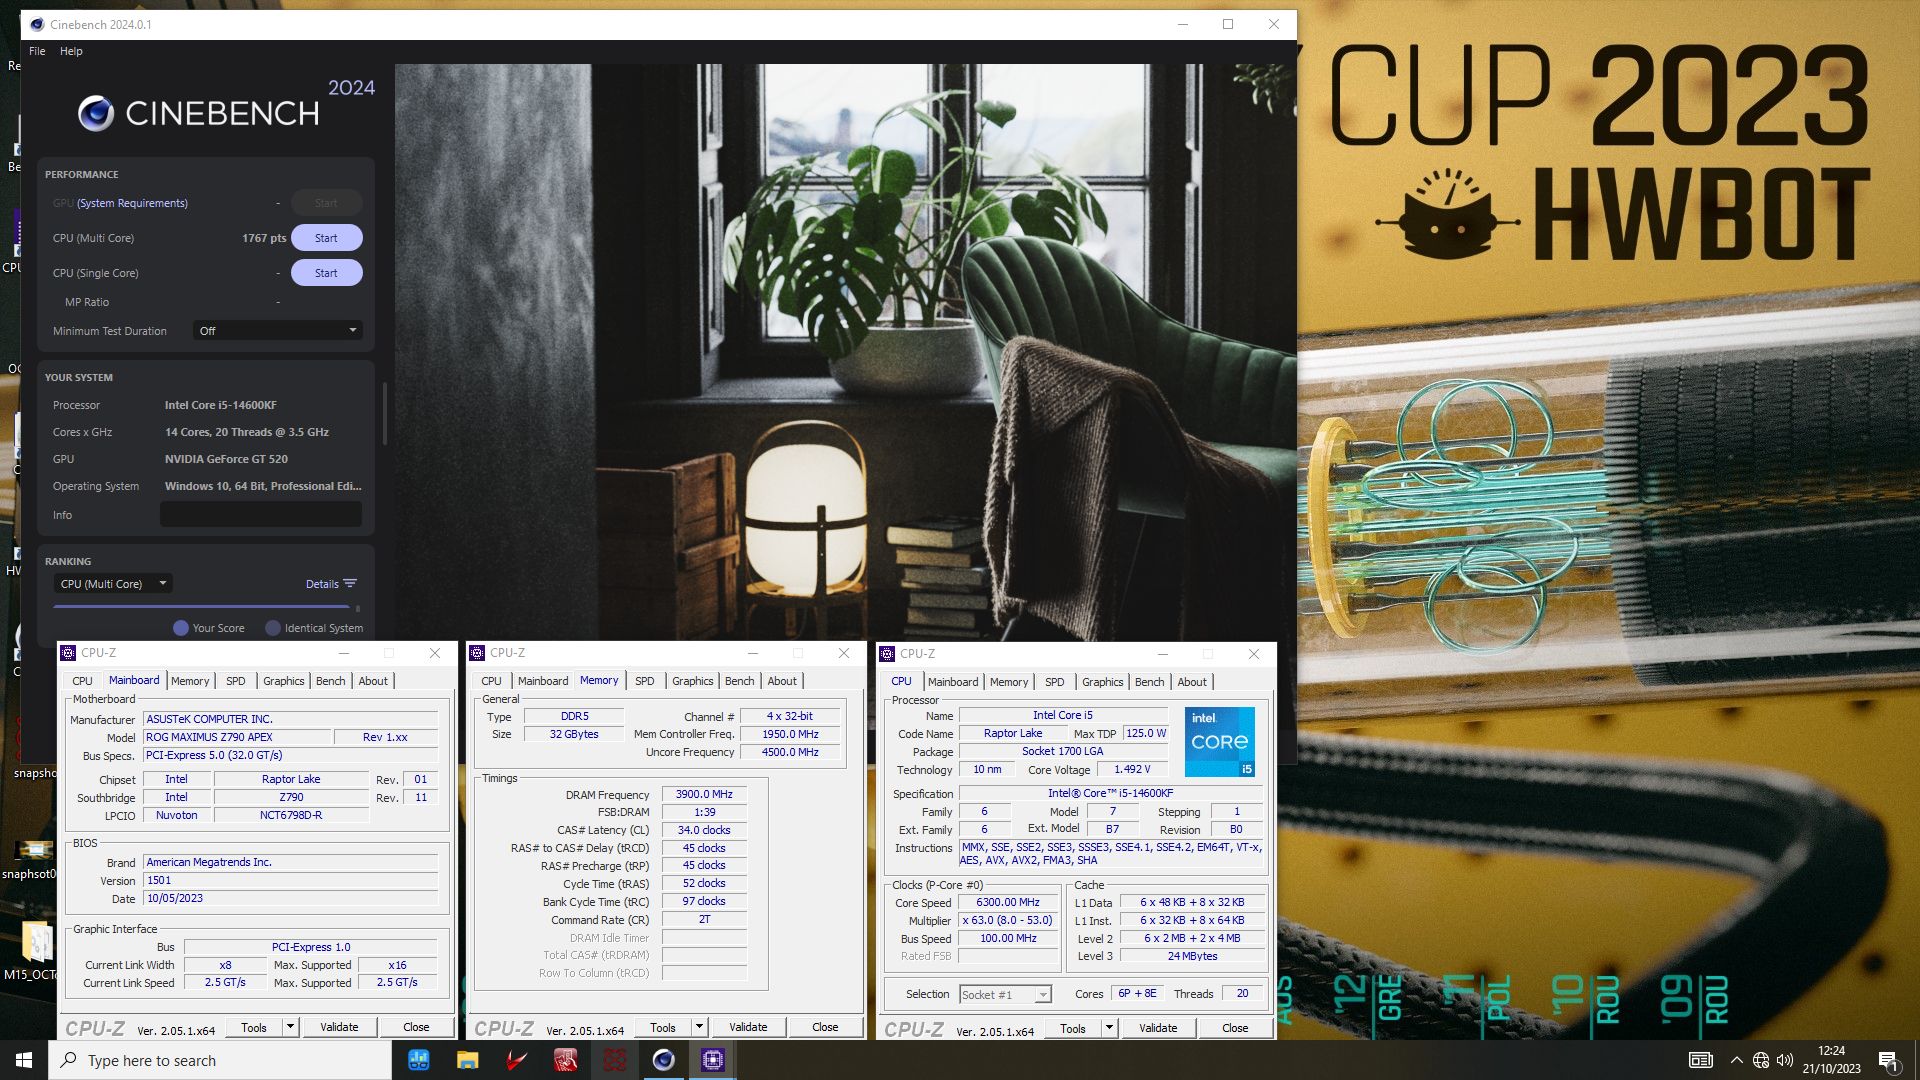
Task: Click network globe tray icon
Action: [x=1761, y=1060]
